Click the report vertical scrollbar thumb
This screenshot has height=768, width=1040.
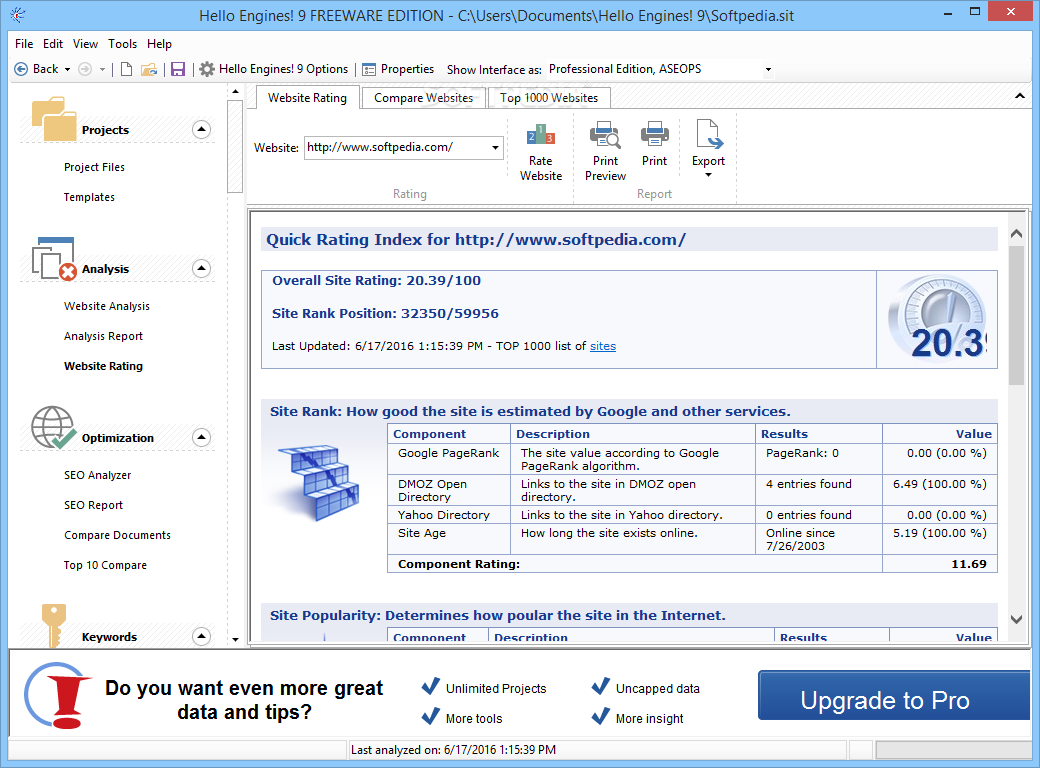[x=1016, y=315]
